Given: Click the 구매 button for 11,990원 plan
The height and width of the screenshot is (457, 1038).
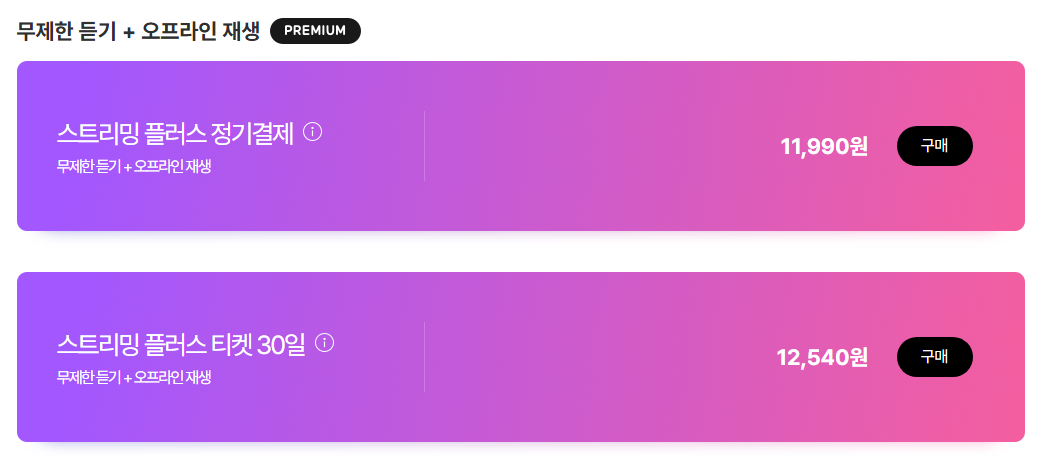Looking at the screenshot, I should click(934, 146).
